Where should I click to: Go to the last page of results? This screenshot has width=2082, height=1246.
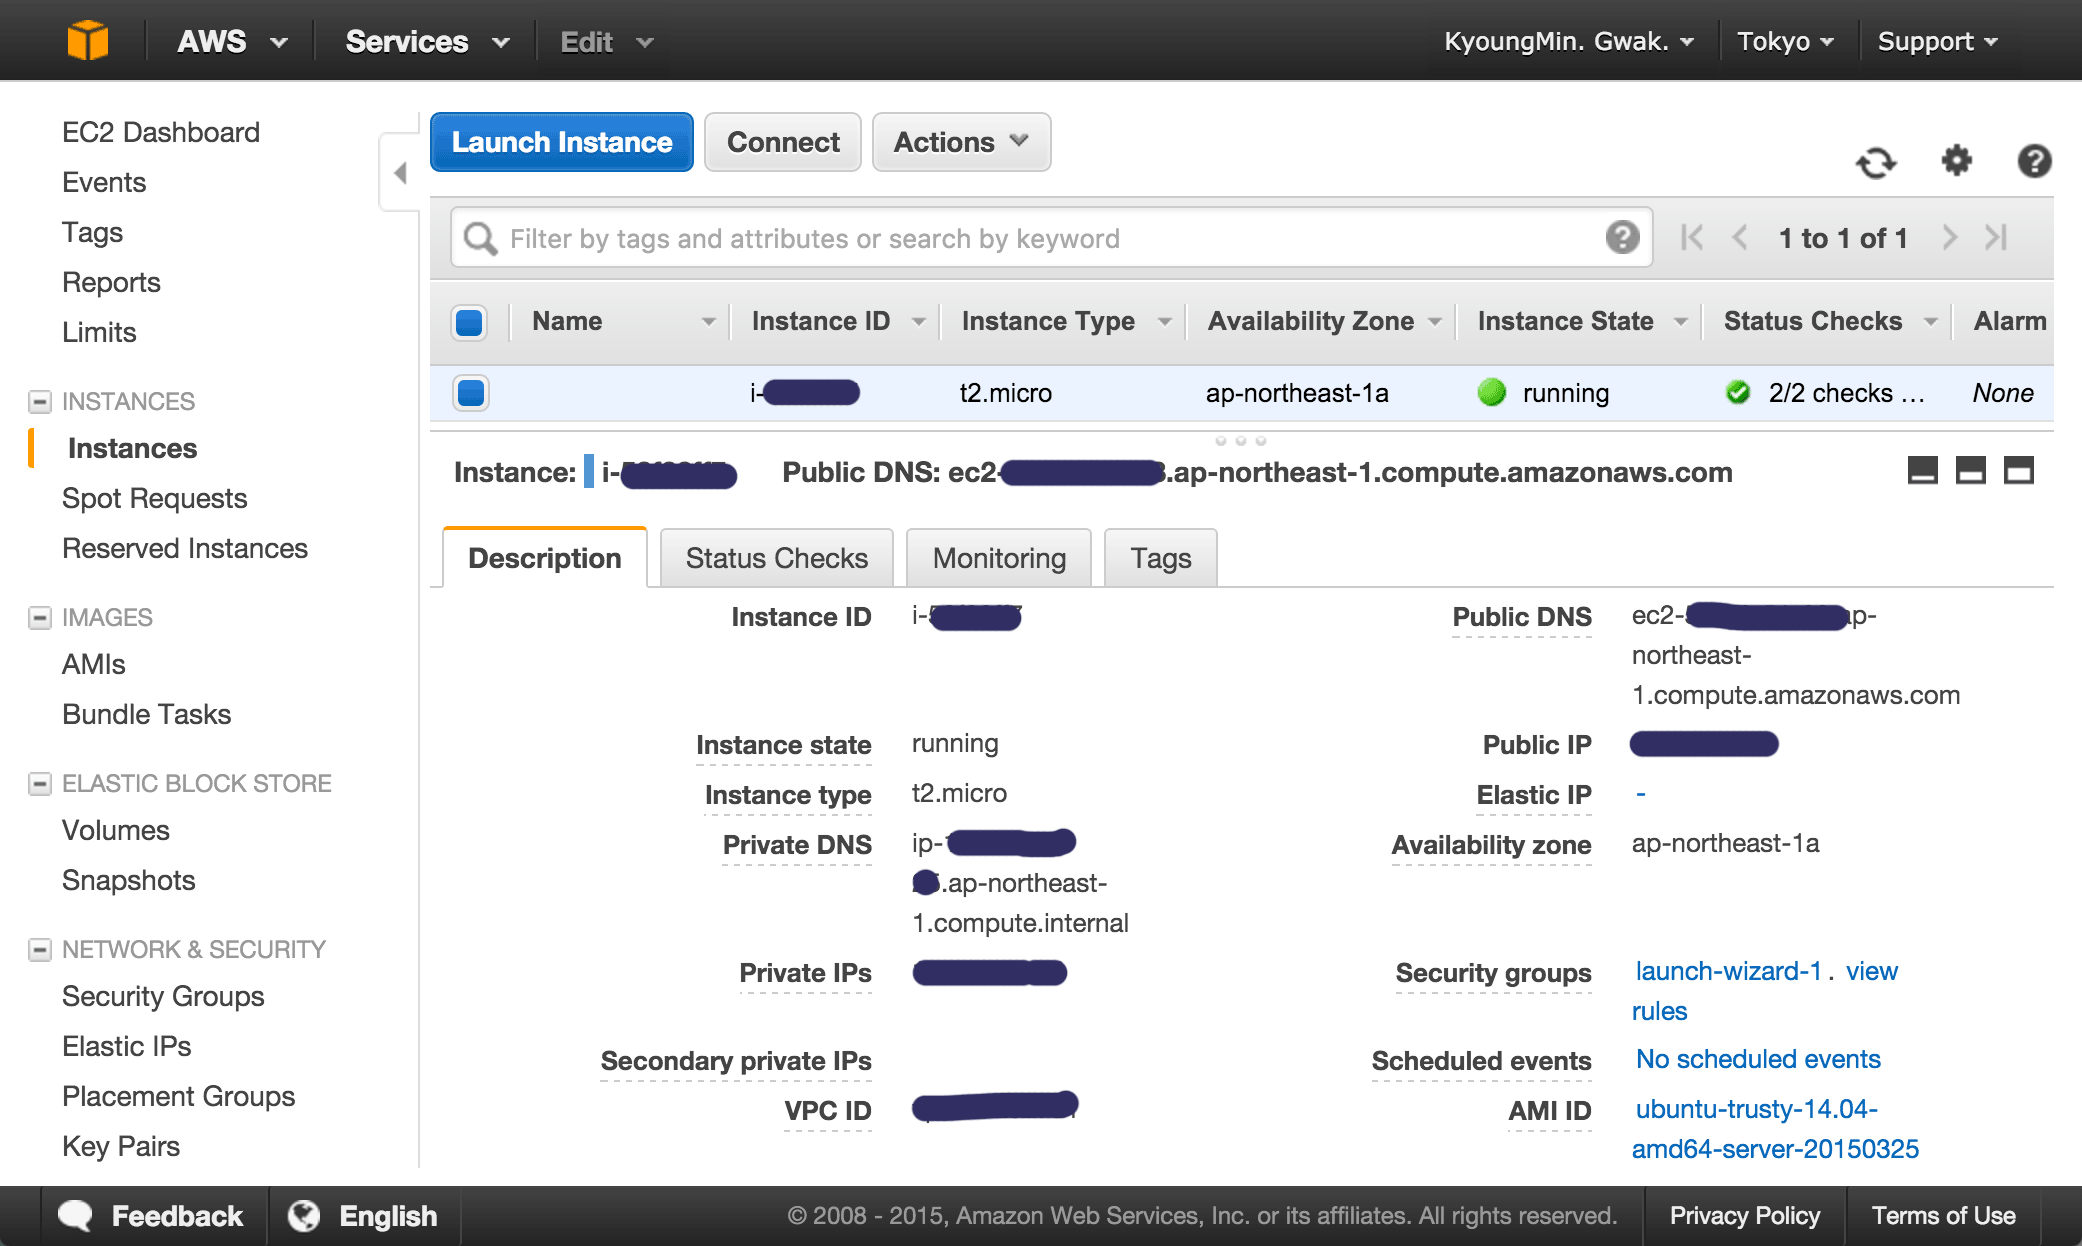[x=1996, y=237]
